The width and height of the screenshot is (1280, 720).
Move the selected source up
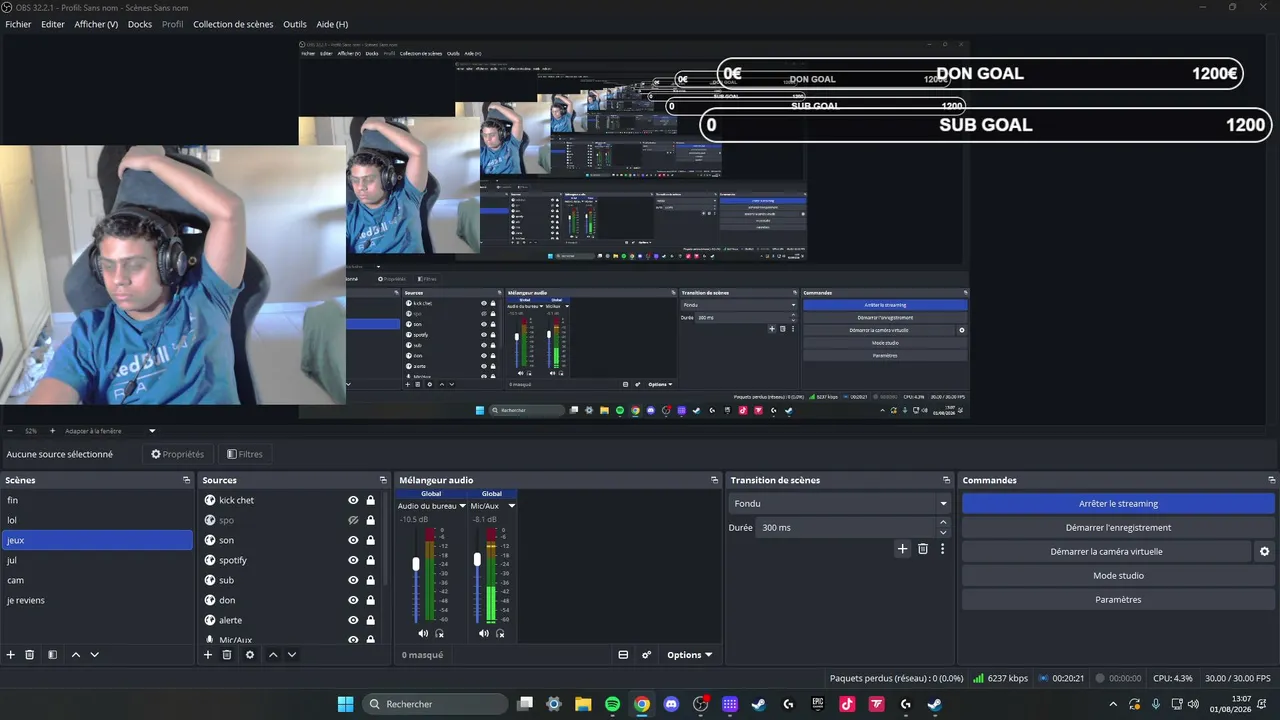click(273, 655)
